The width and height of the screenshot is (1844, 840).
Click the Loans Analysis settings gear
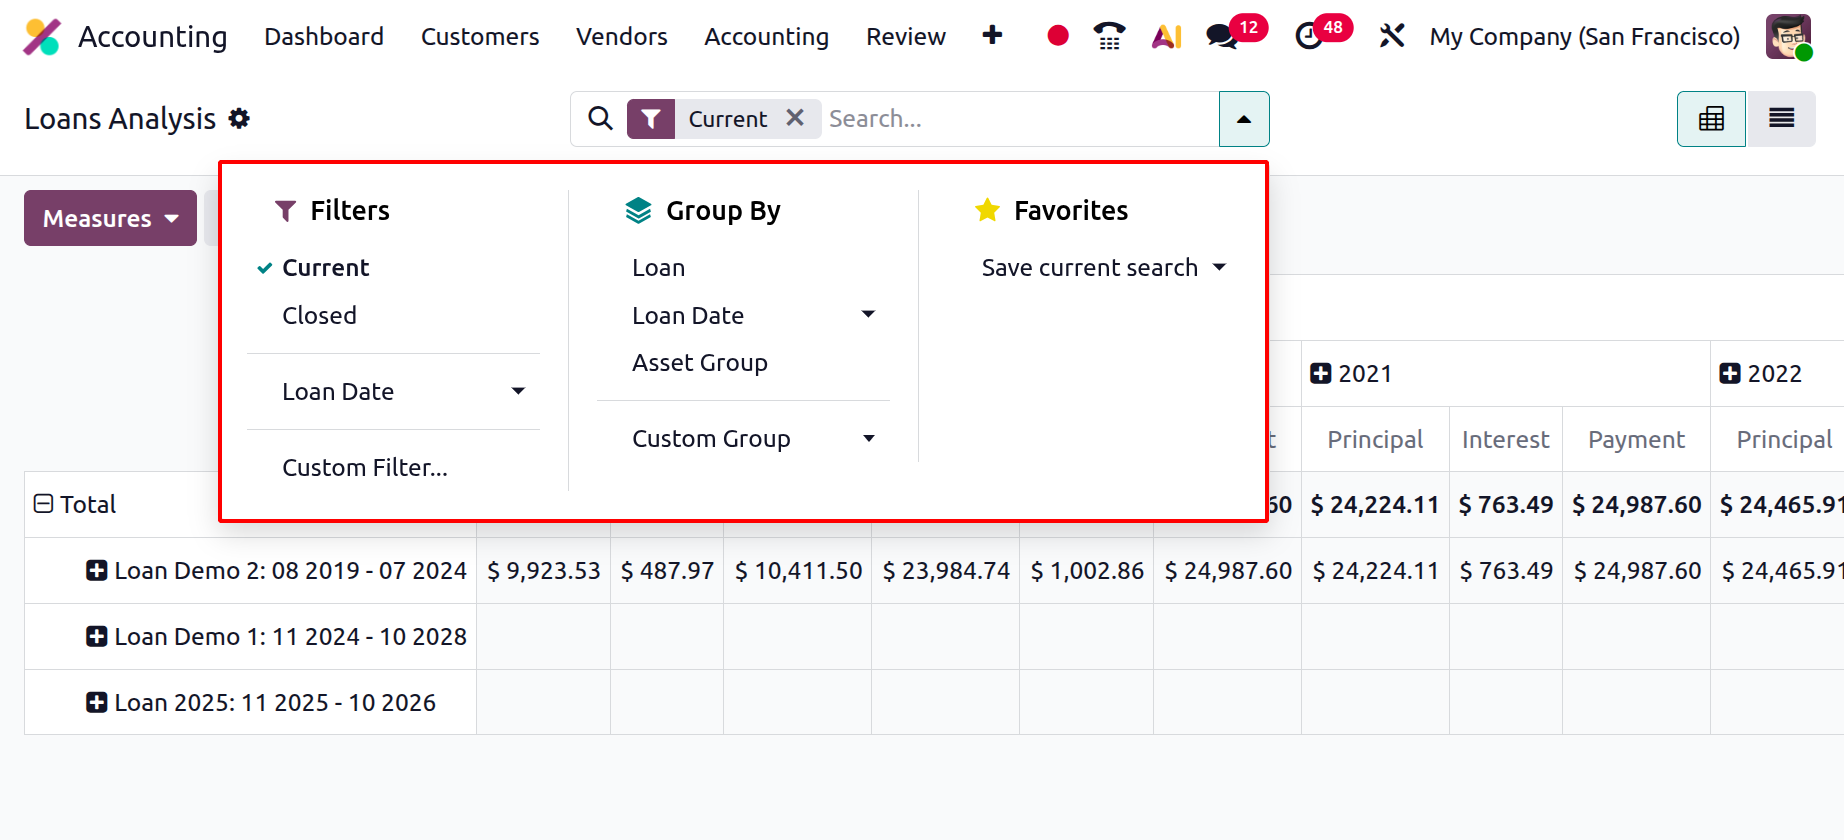click(239, 119)
